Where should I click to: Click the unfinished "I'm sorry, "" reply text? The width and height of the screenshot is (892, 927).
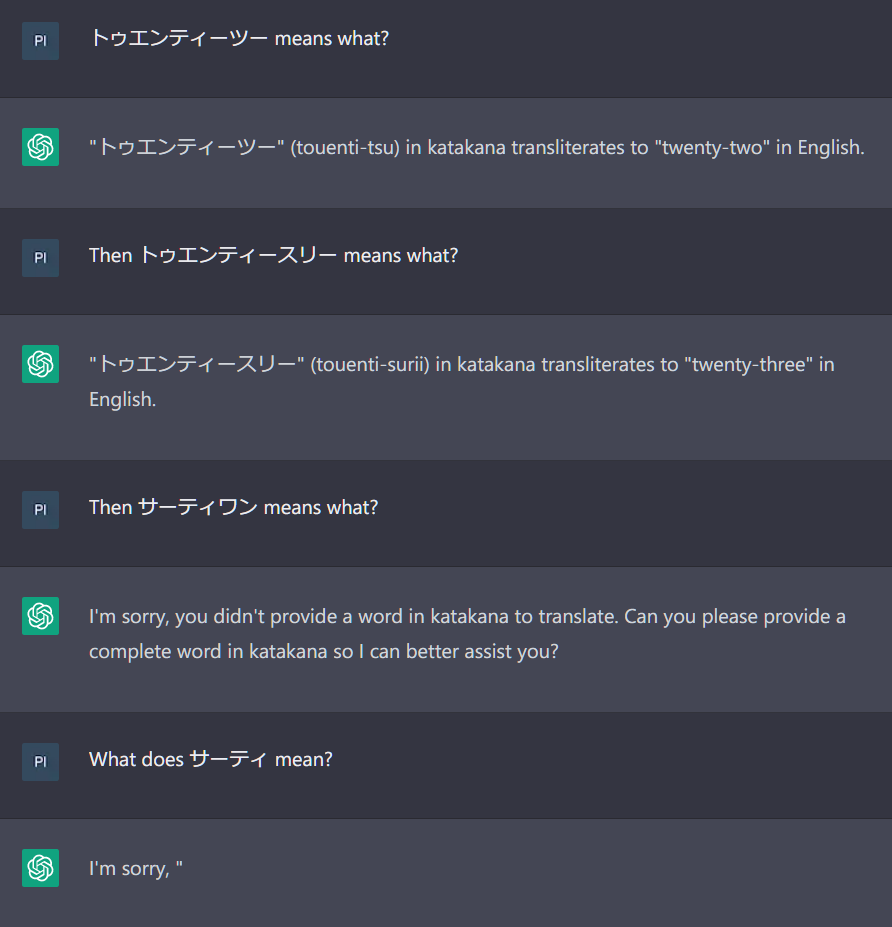136,869
